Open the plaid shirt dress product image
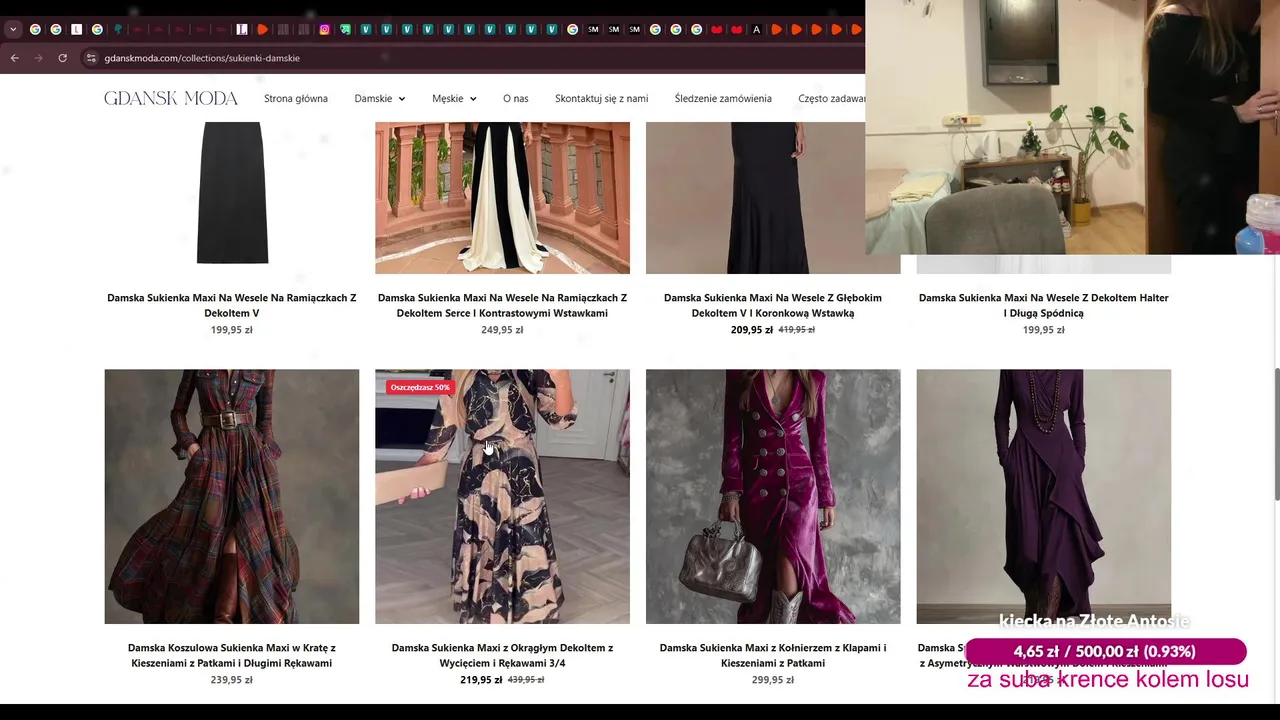Viewport: 1280px width, 720px height. point(232,496)
